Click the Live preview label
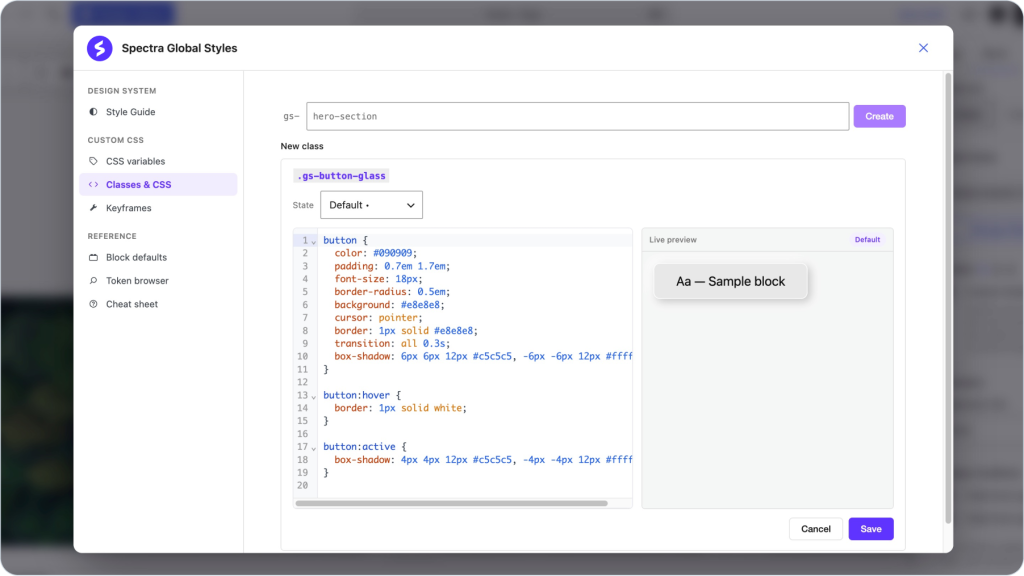Image resolution: width=1024 pixels, height=576 pixels. [x=673, y=240]
